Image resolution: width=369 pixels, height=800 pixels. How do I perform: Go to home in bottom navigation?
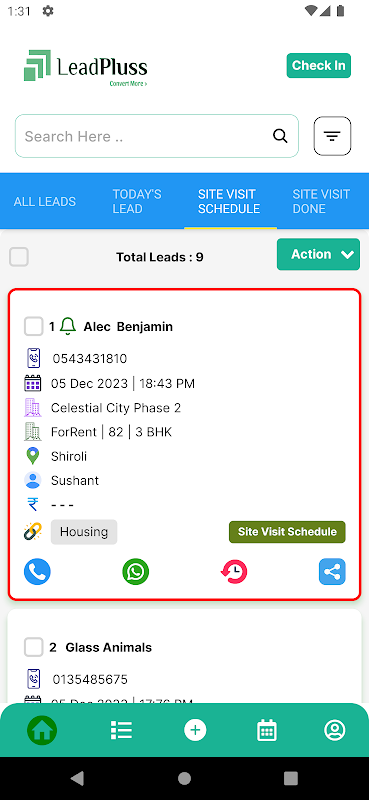(42, 731)
